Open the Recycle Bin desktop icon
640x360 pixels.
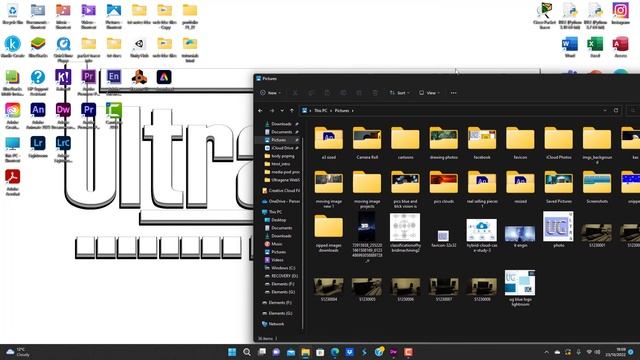click(x=12, y=14)
